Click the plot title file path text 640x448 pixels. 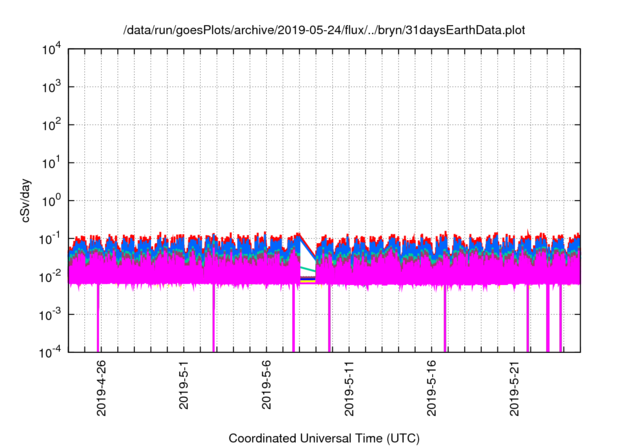coord(324,30)
